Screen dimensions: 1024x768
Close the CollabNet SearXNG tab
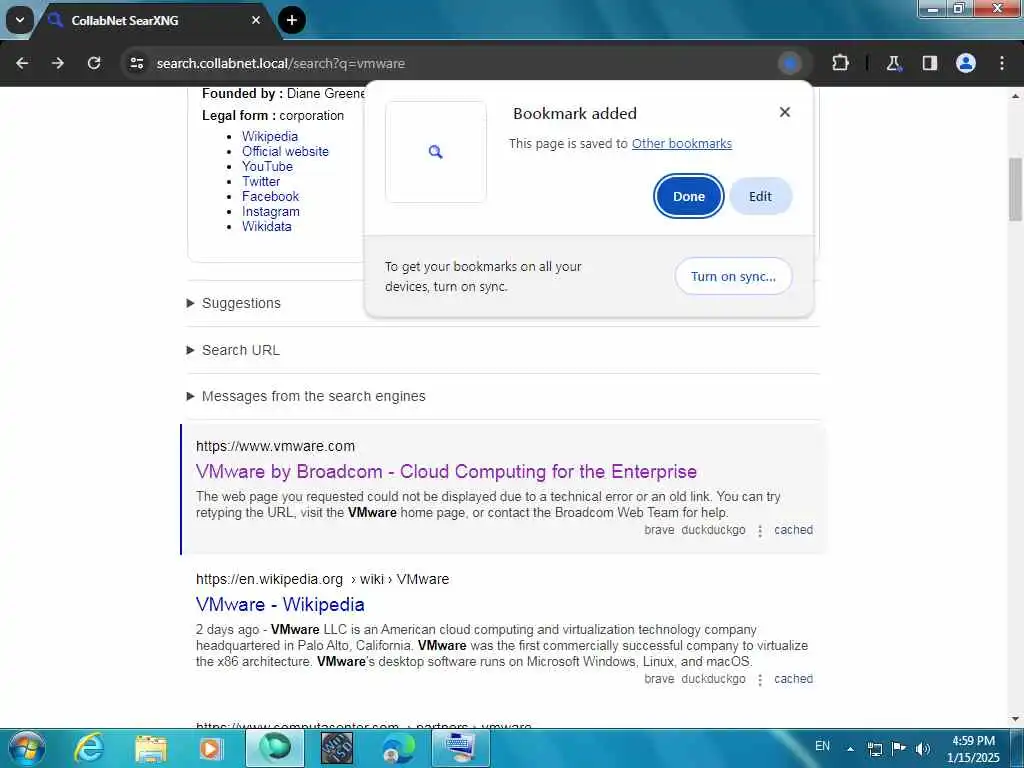coord(256,20)
